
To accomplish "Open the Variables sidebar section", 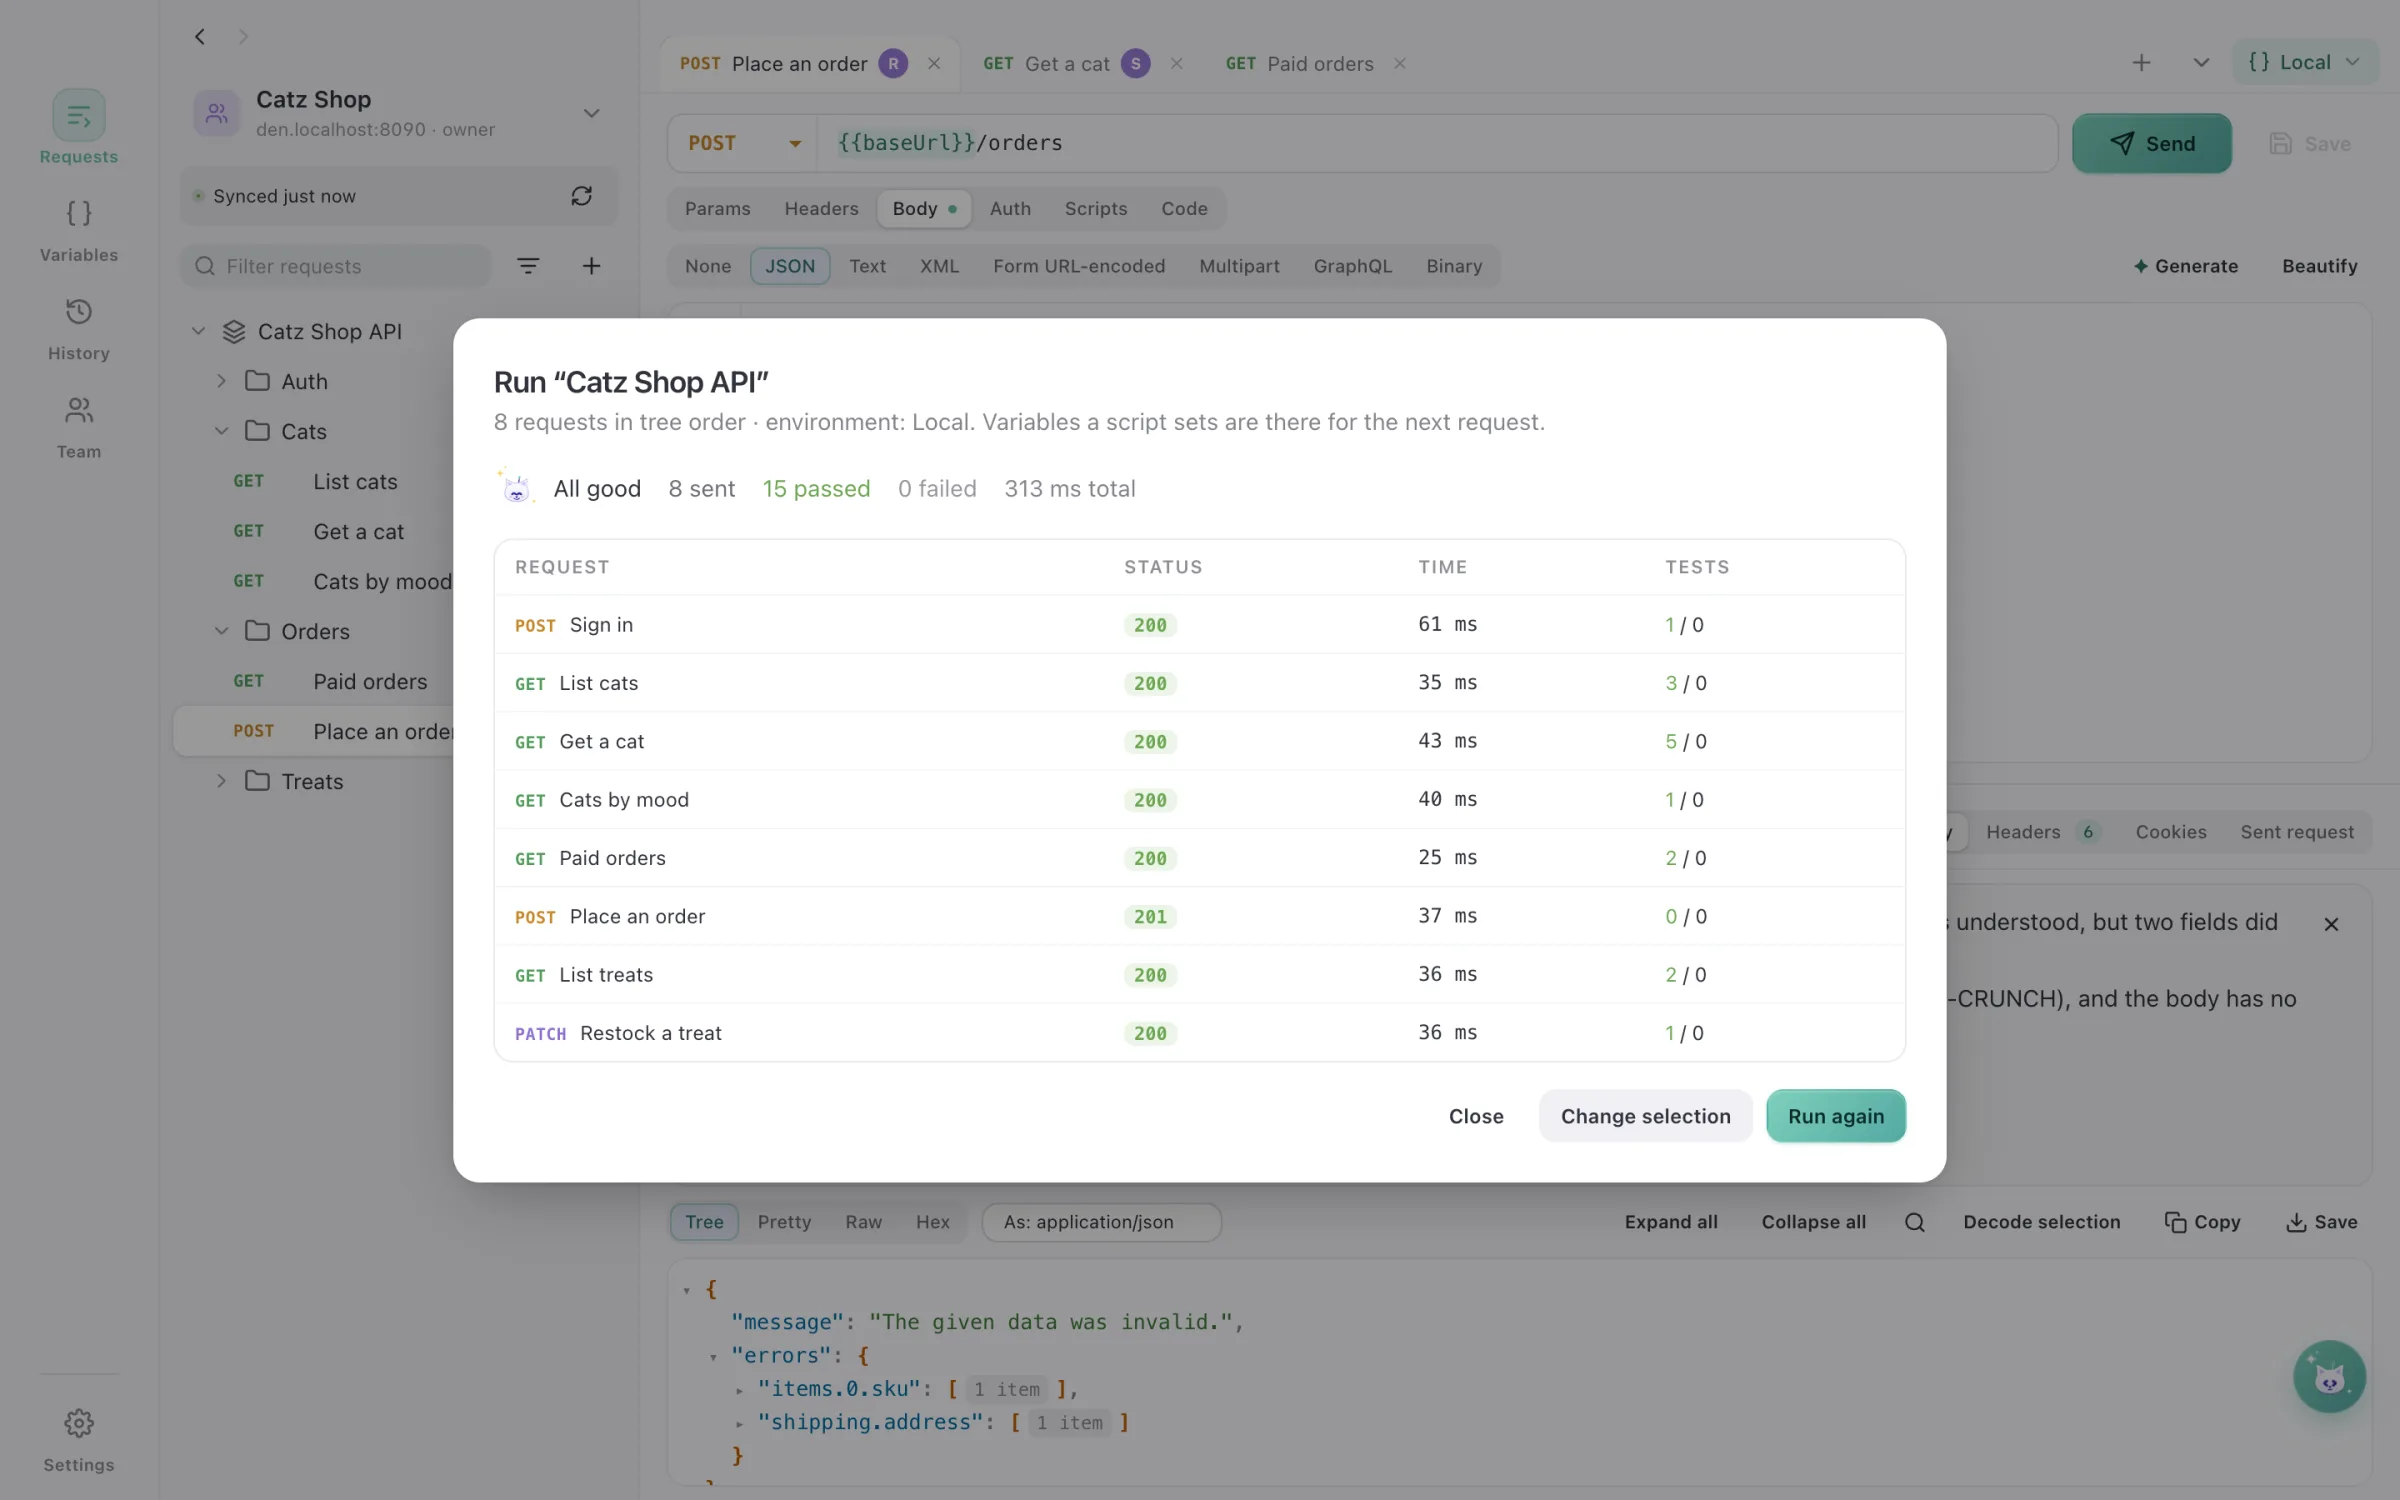I will [x=78, y=230].
